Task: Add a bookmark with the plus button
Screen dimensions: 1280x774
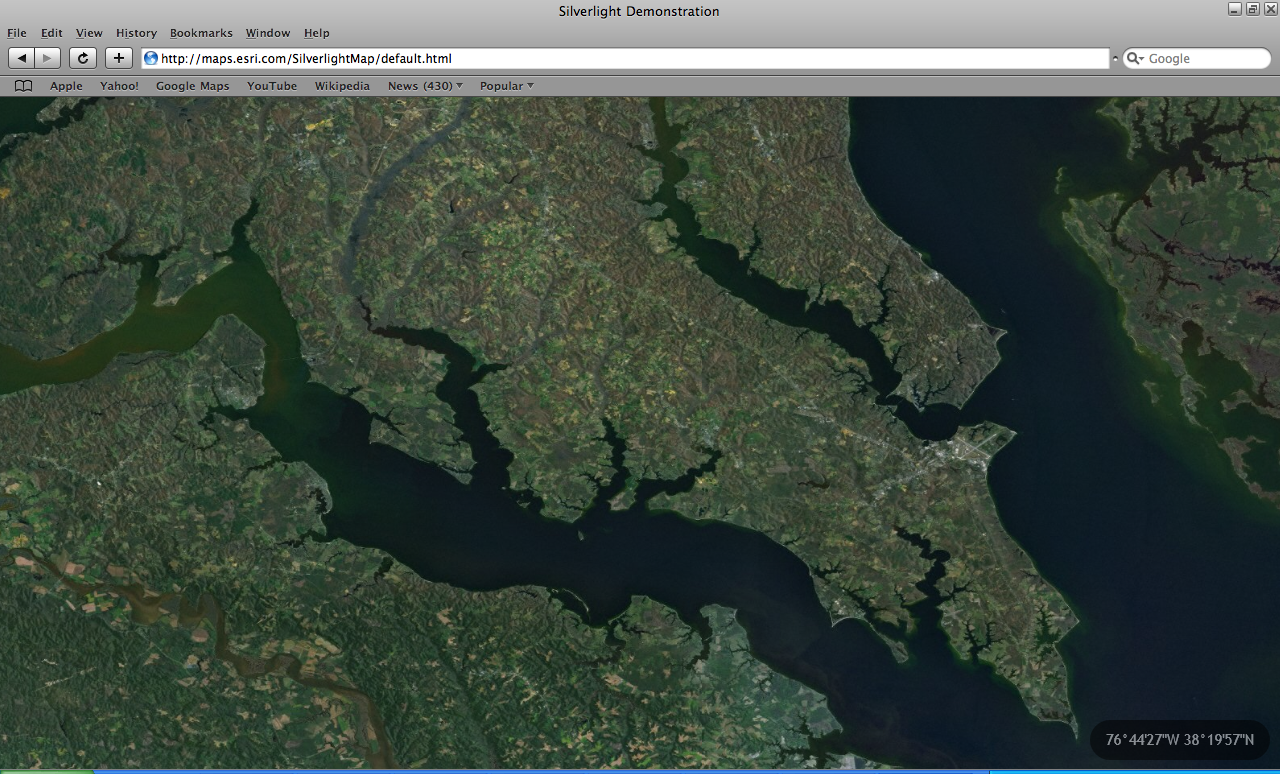Action: pyautogui.click(x=119, y=58)
